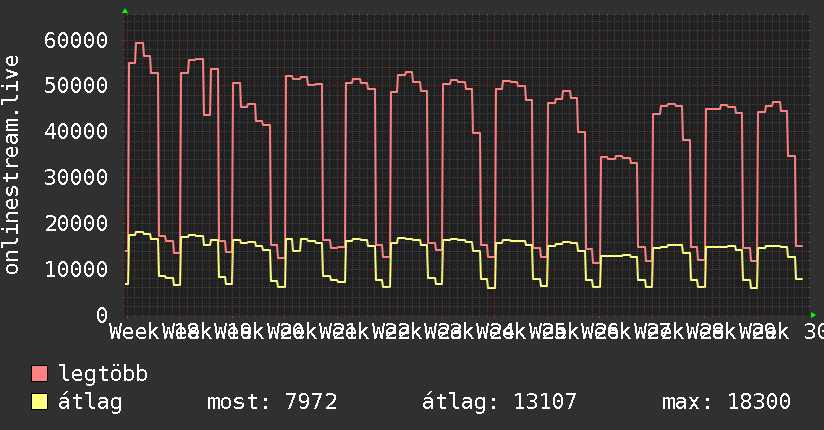The image size is (824, 430).
Task: Click the 0 y-axis label
Action: [x=102, y=315]
